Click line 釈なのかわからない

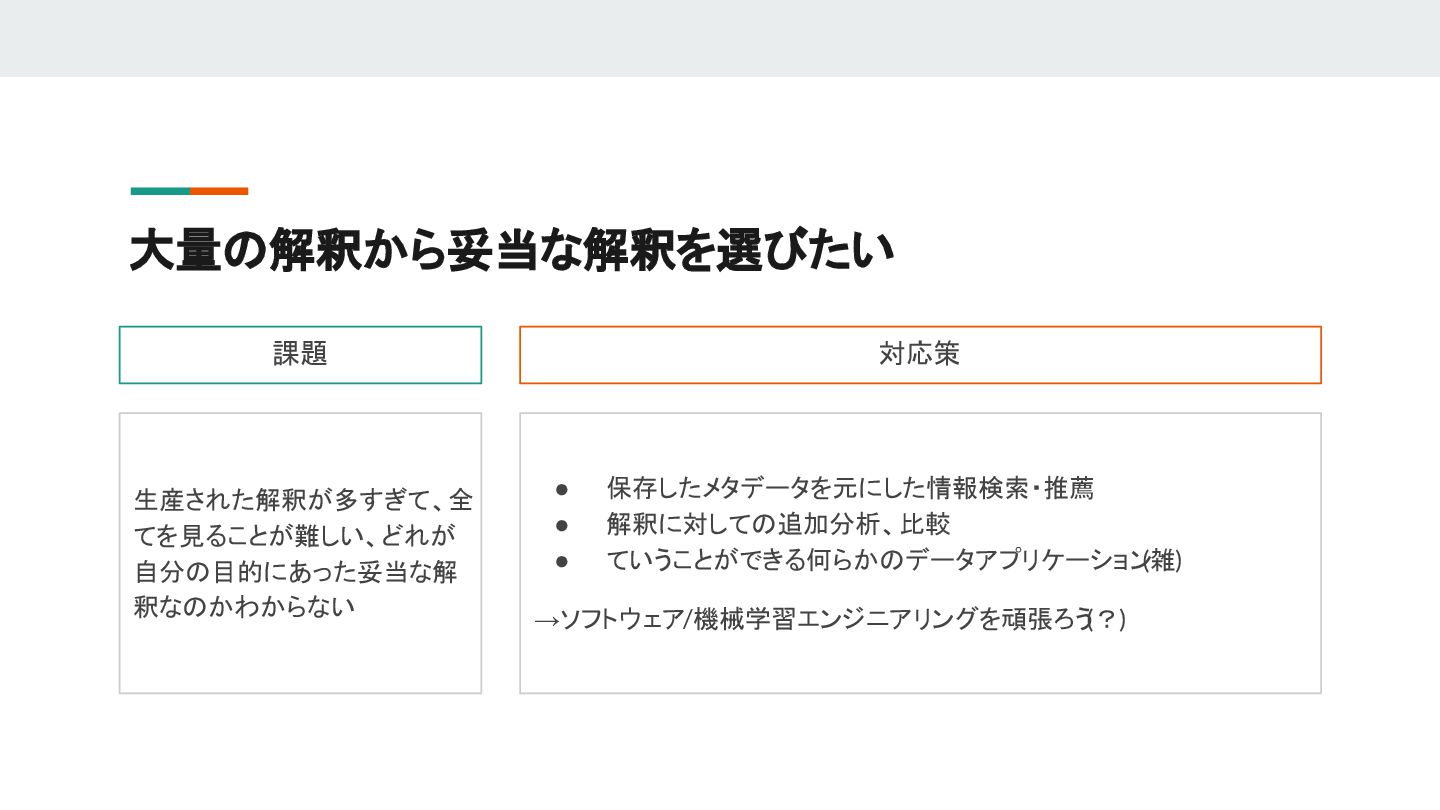[245, 607]
